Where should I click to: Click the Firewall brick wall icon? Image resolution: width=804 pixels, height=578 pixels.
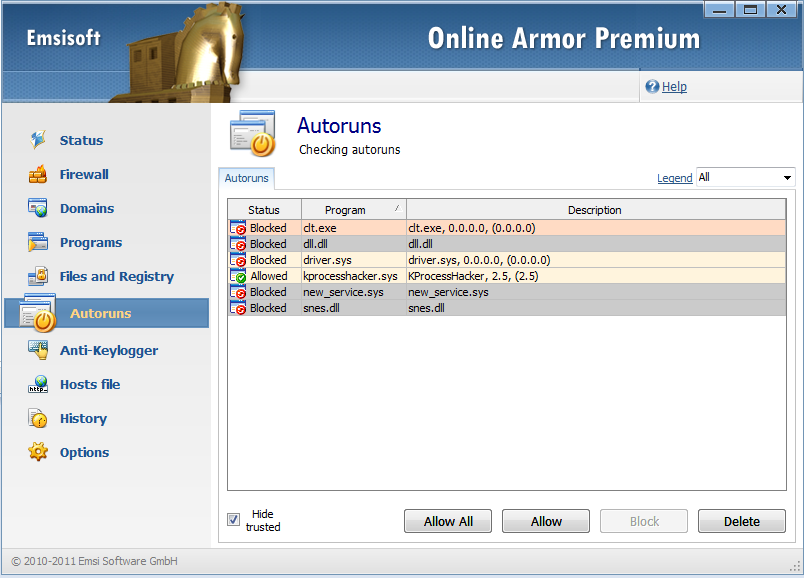click(38, 174)
